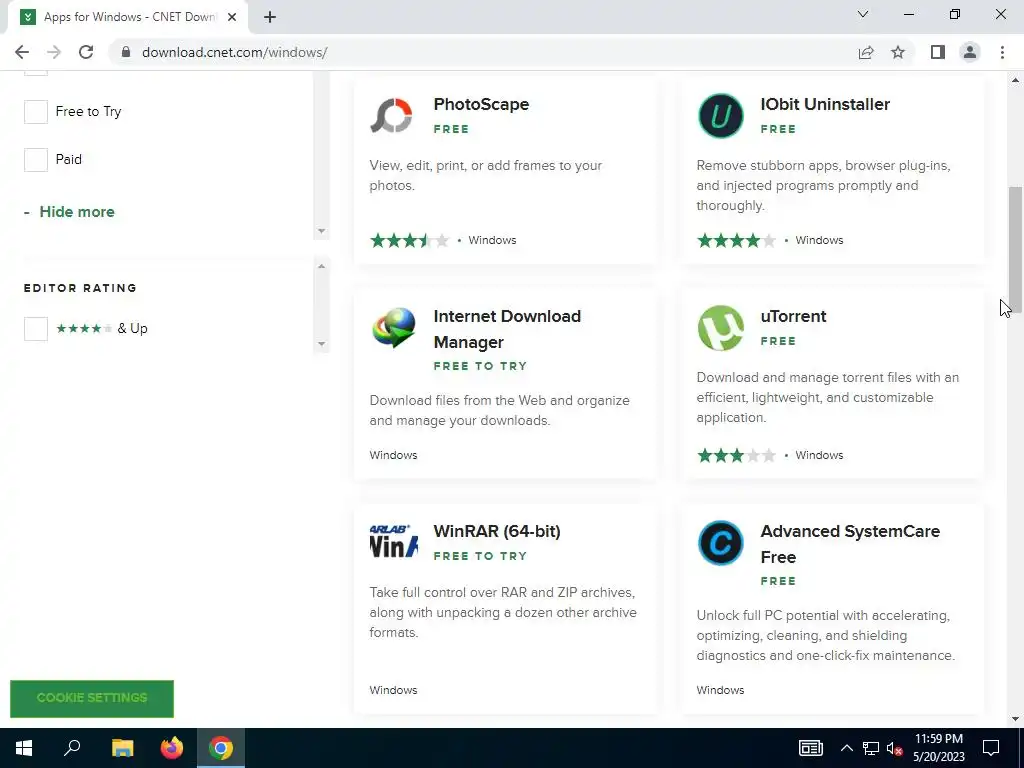Click the WinRAR logo icon
This screenshot has width=1024, height=768.
tap(393, 542)
